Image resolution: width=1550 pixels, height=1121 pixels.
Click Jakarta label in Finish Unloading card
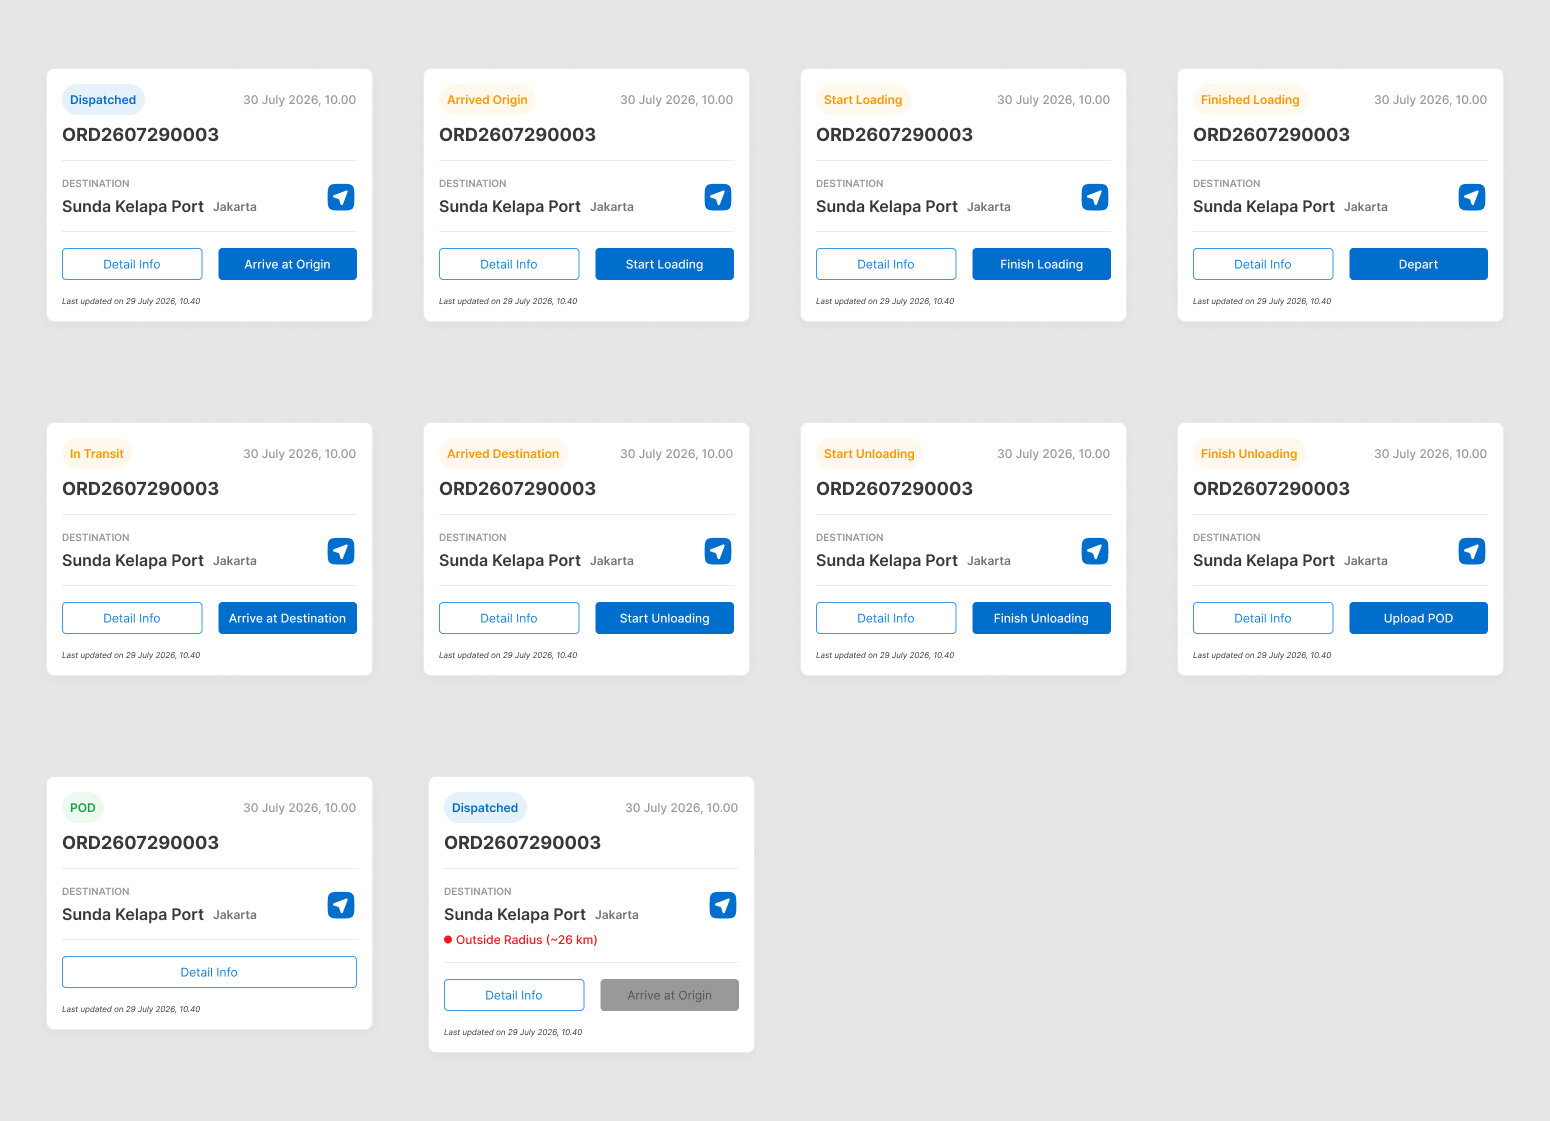click(1366, 561)
